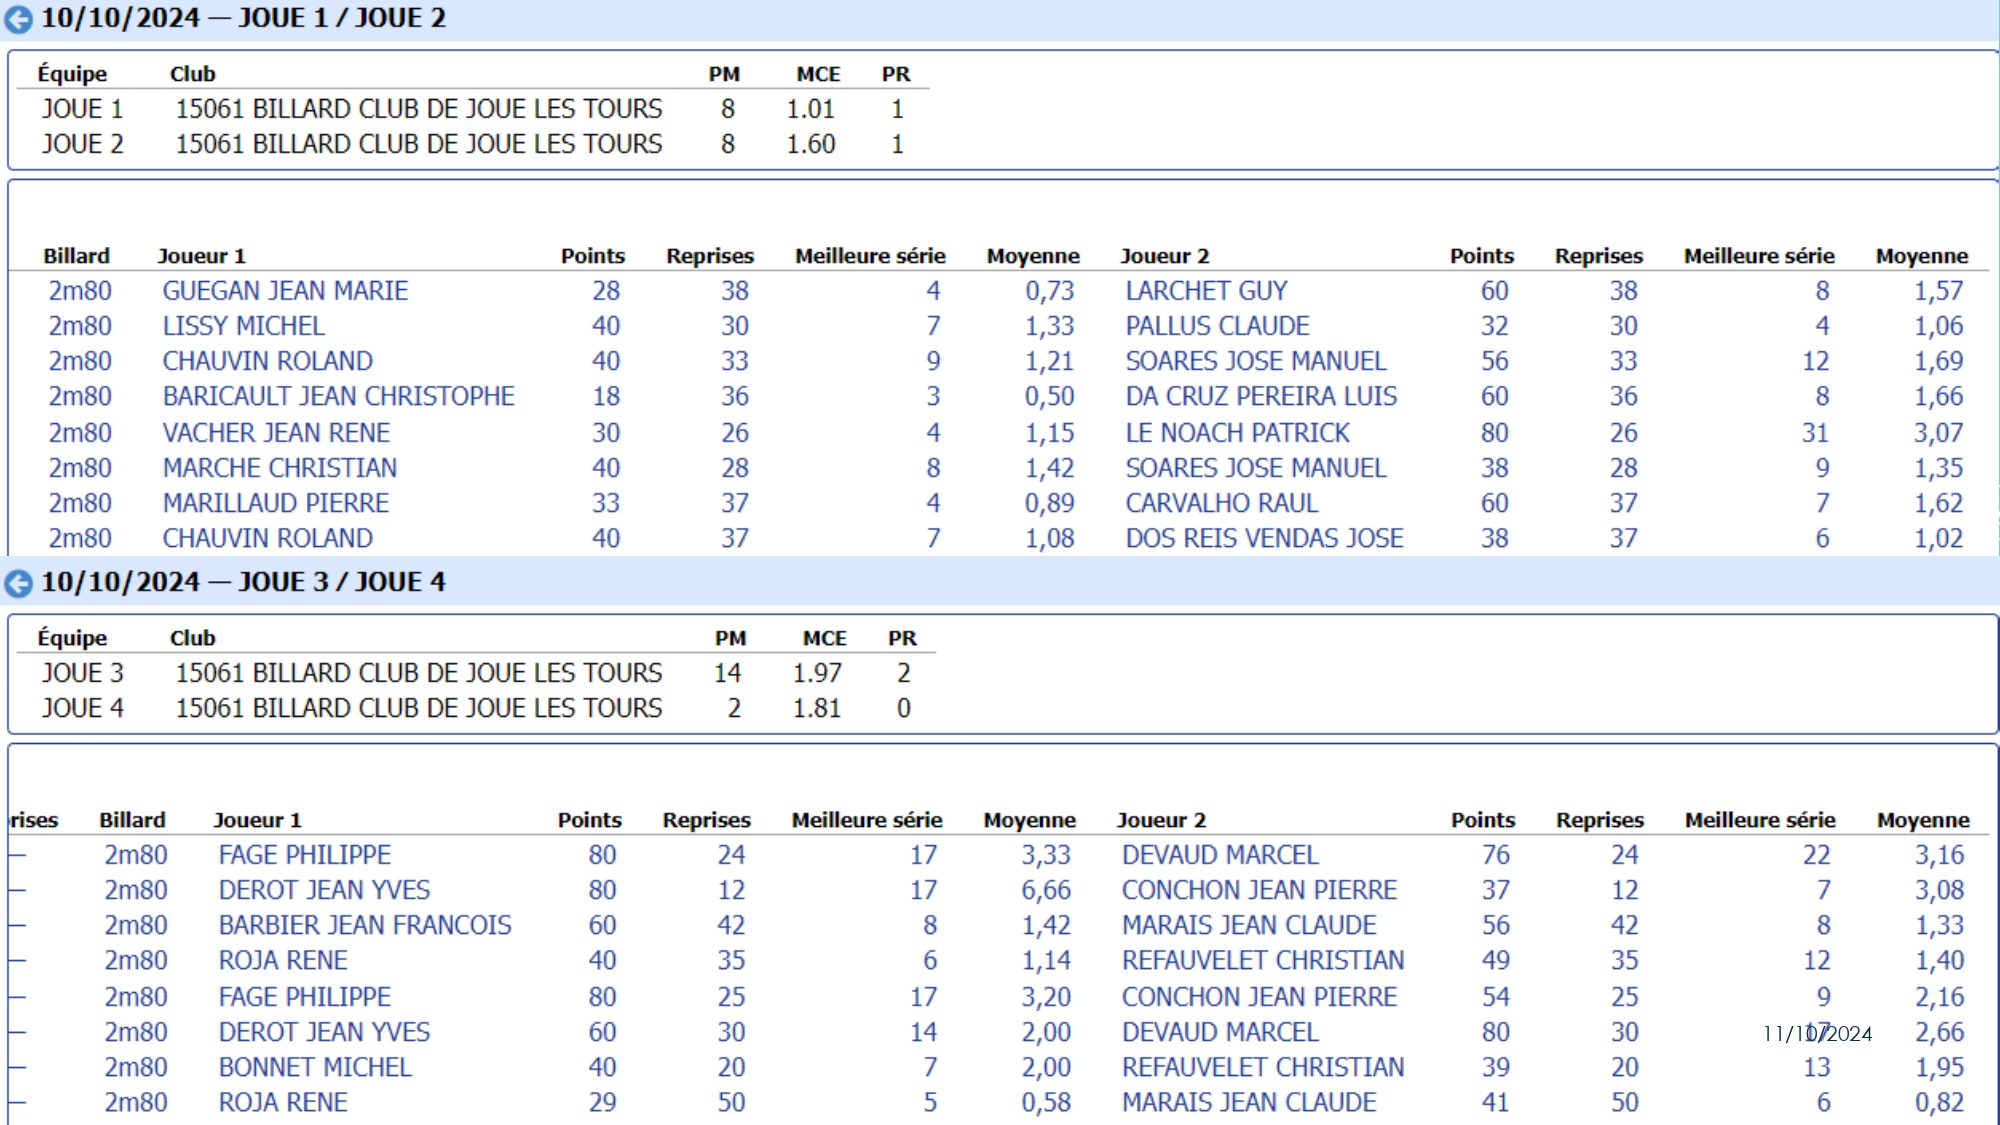Click MCE value 1.60 for JOUE 2
2000x1125 pixels.
point(811,144)
